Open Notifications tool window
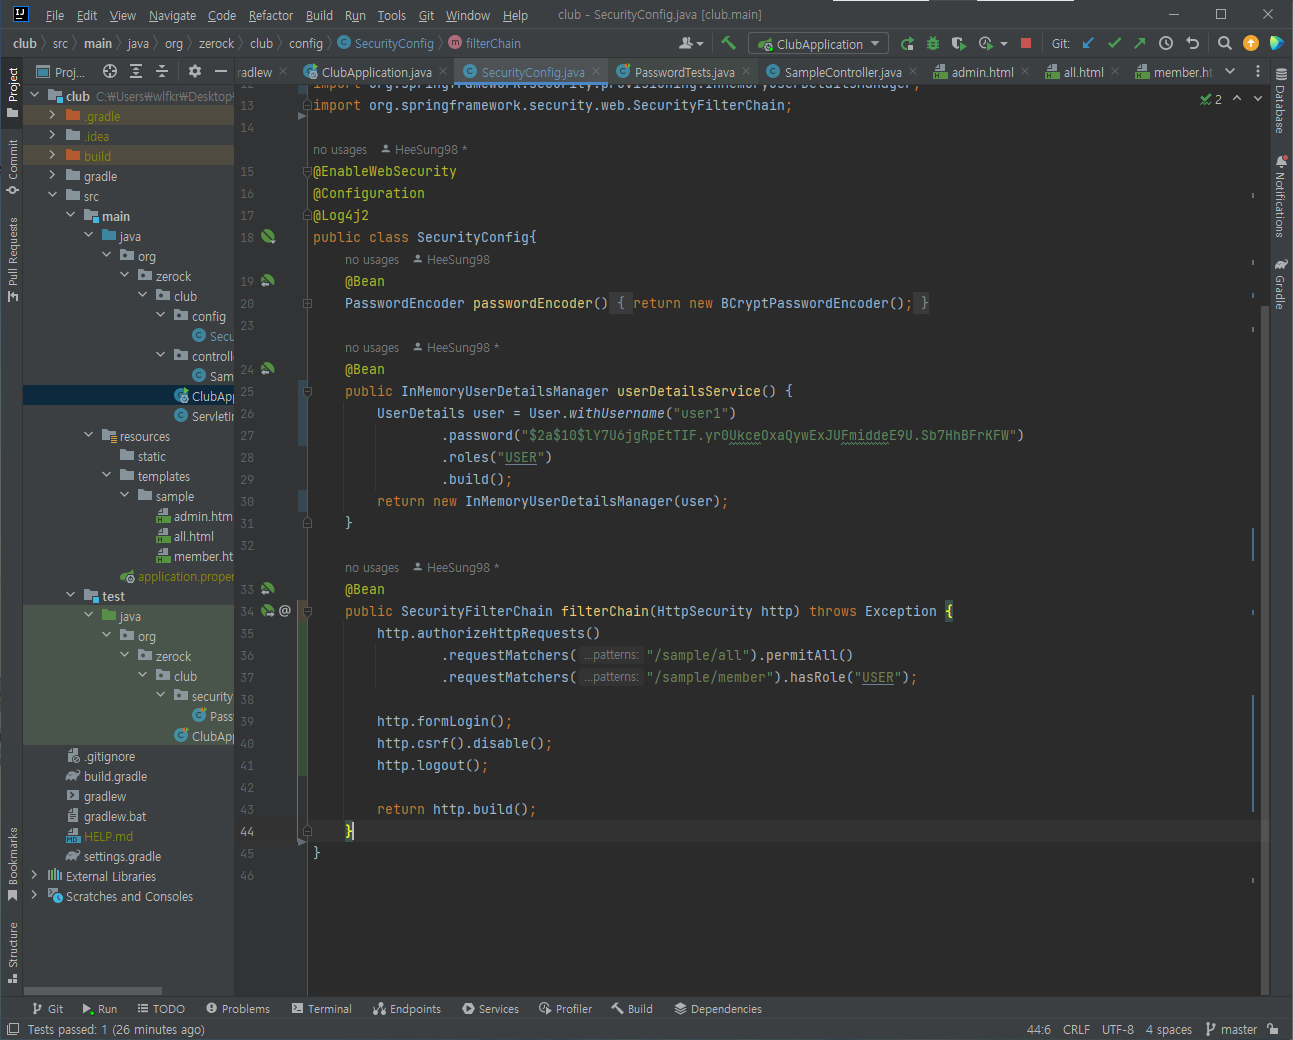Screen dimensions: 1293x1040 tap(1280, 197)
